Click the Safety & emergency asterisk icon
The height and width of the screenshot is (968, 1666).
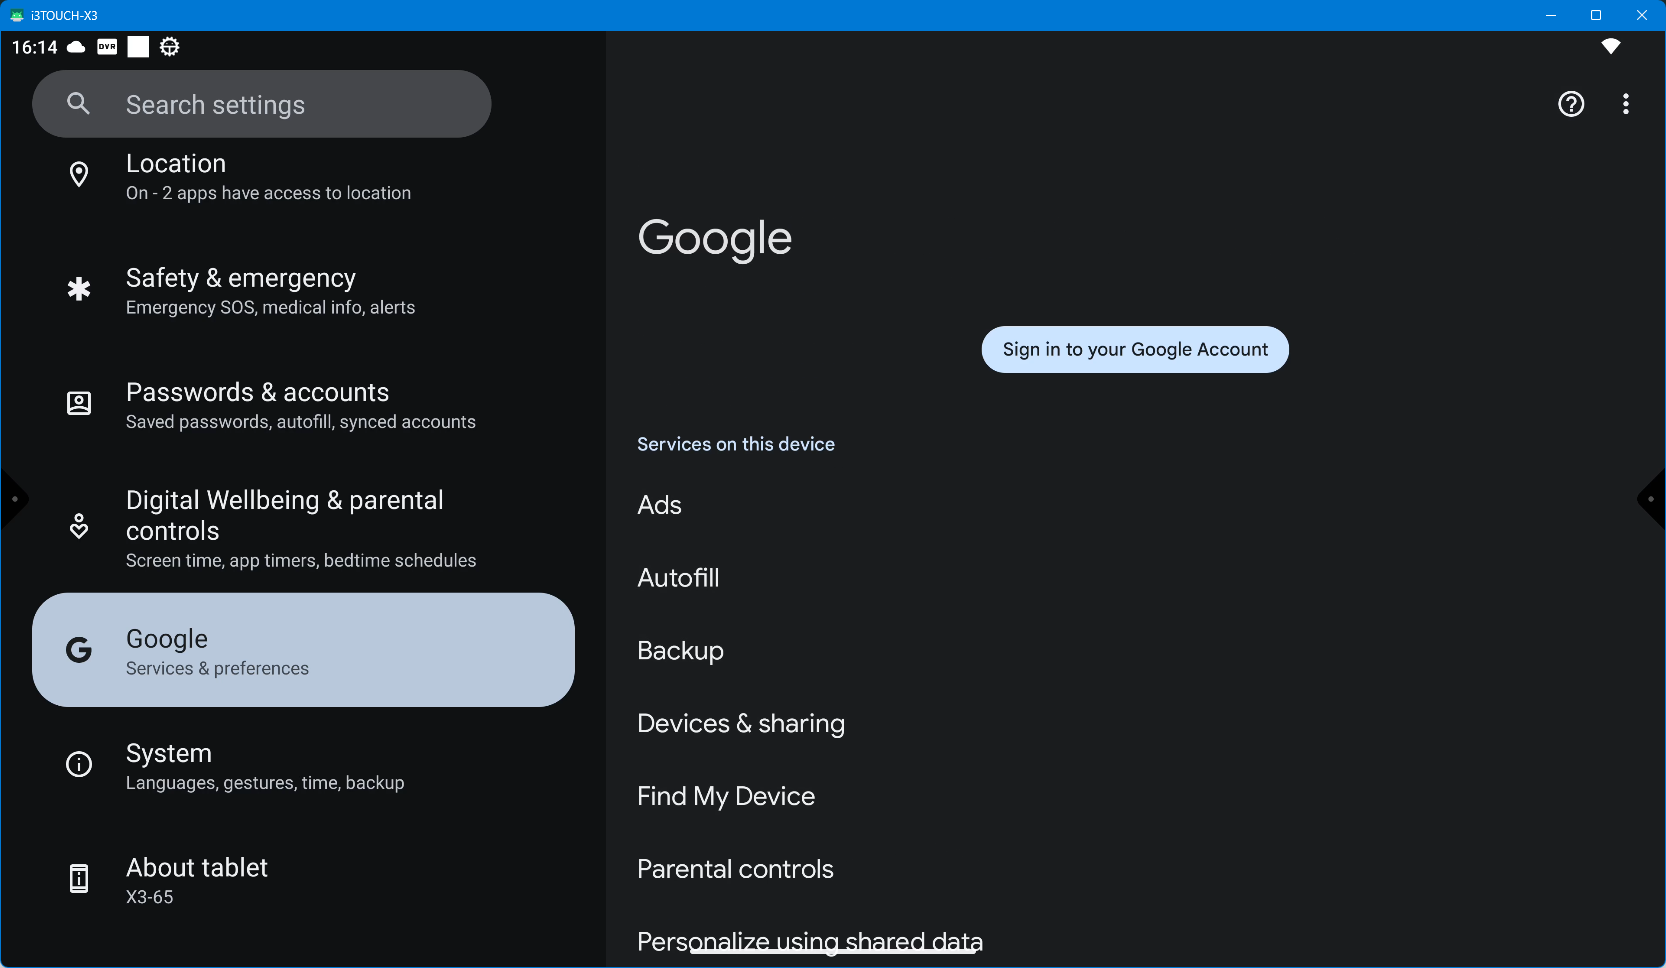coord(79,290)
